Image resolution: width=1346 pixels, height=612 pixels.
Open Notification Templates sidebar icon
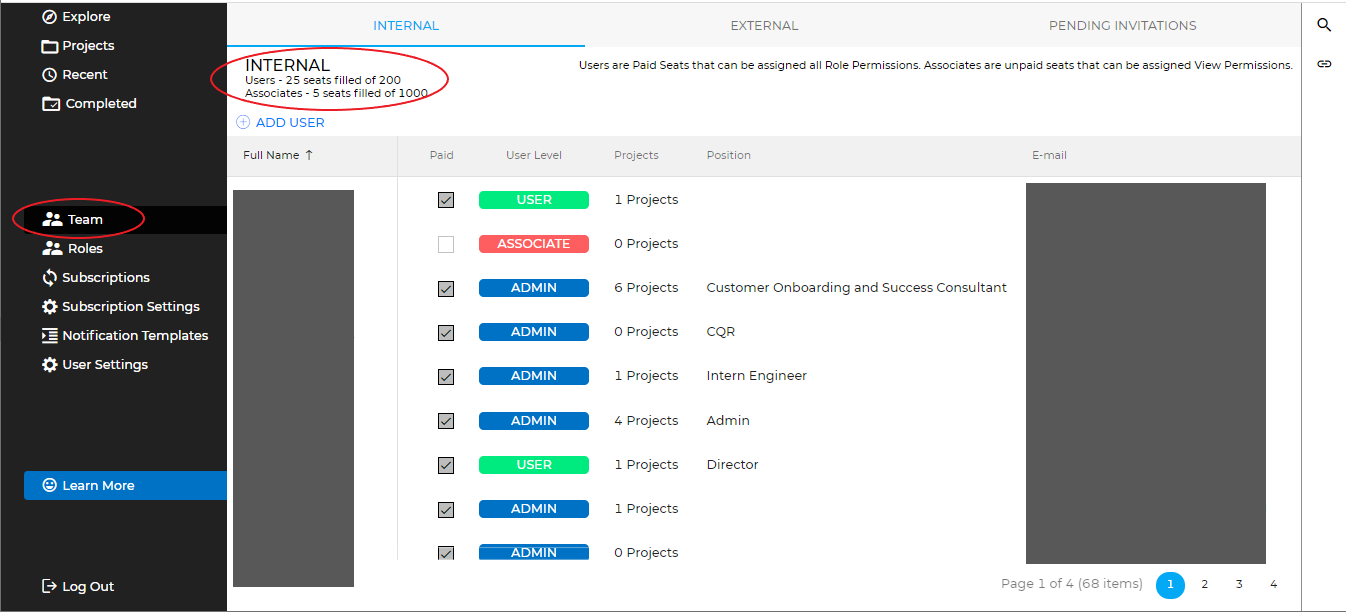tap(50, 336)
